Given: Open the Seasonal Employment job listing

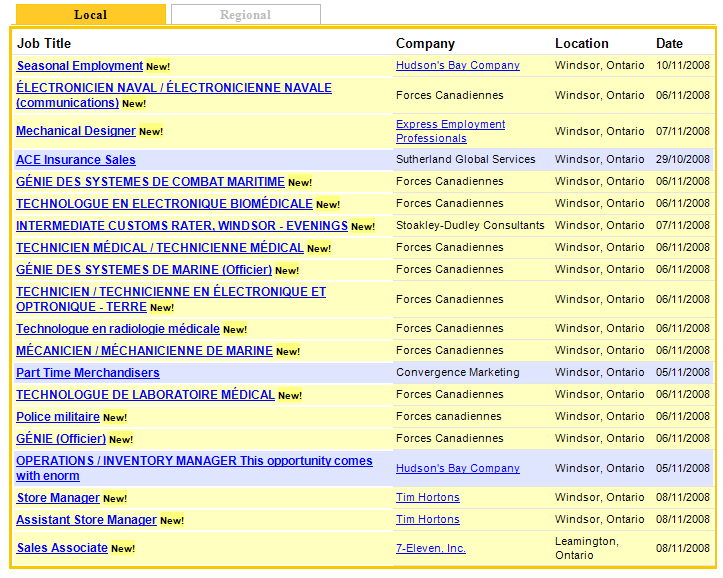Looking at the screenshot, I should point(80,66).
